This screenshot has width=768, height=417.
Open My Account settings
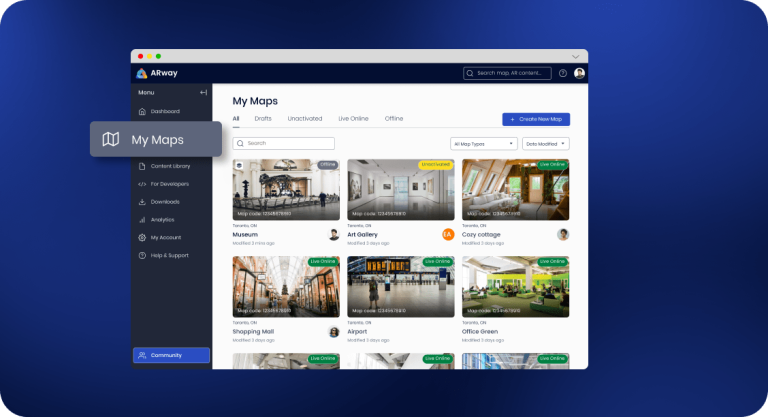165,238
